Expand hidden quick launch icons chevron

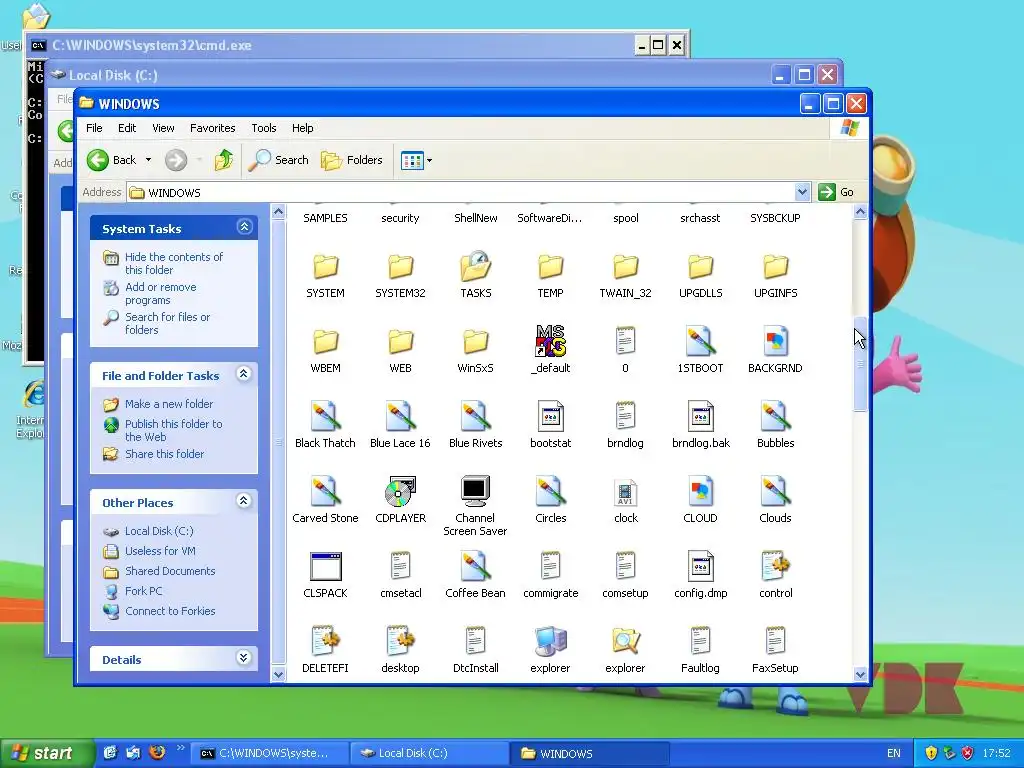coord(181,748)
